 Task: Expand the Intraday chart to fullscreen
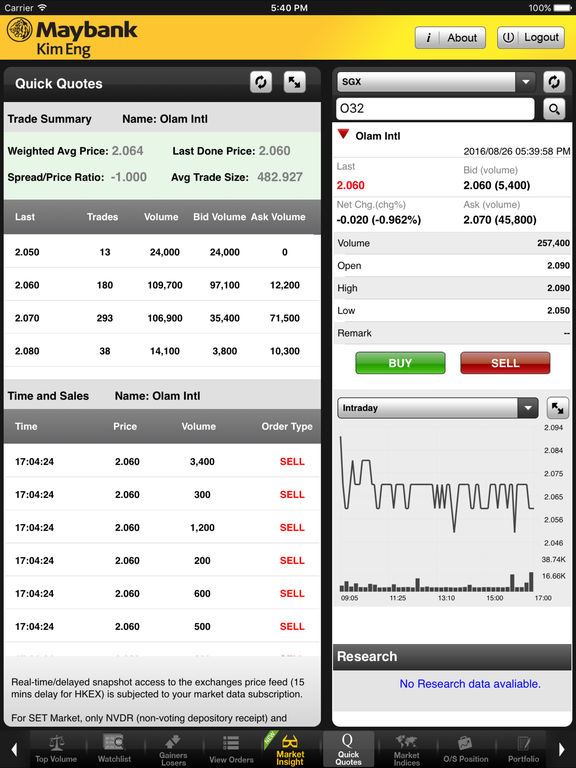coord(557,408)
